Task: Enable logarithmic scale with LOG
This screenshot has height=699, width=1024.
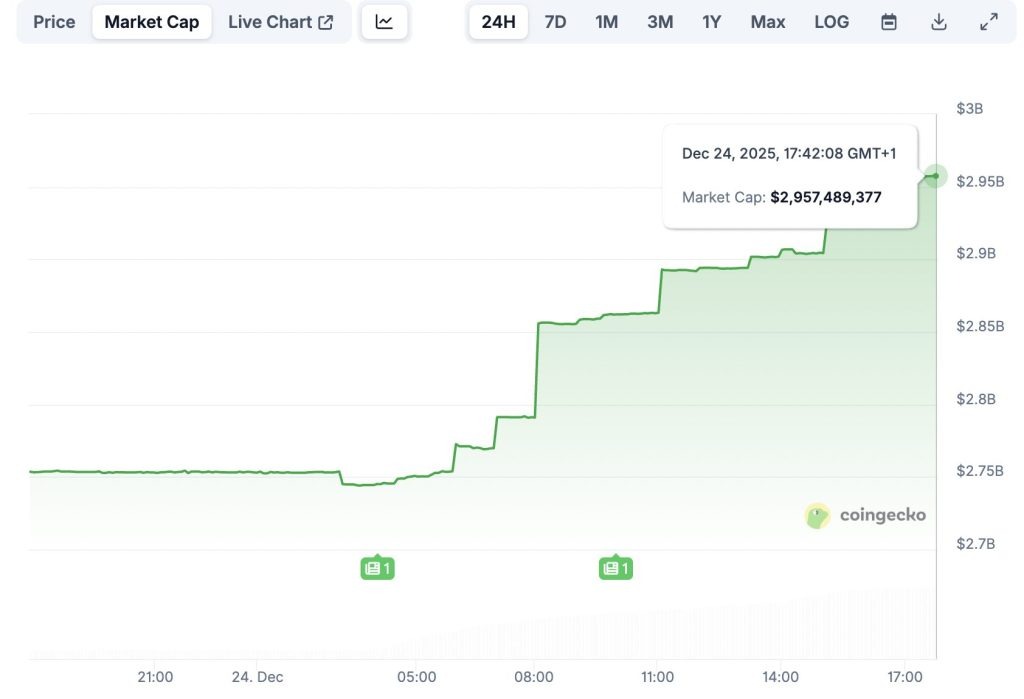Action: coord(831,21)
